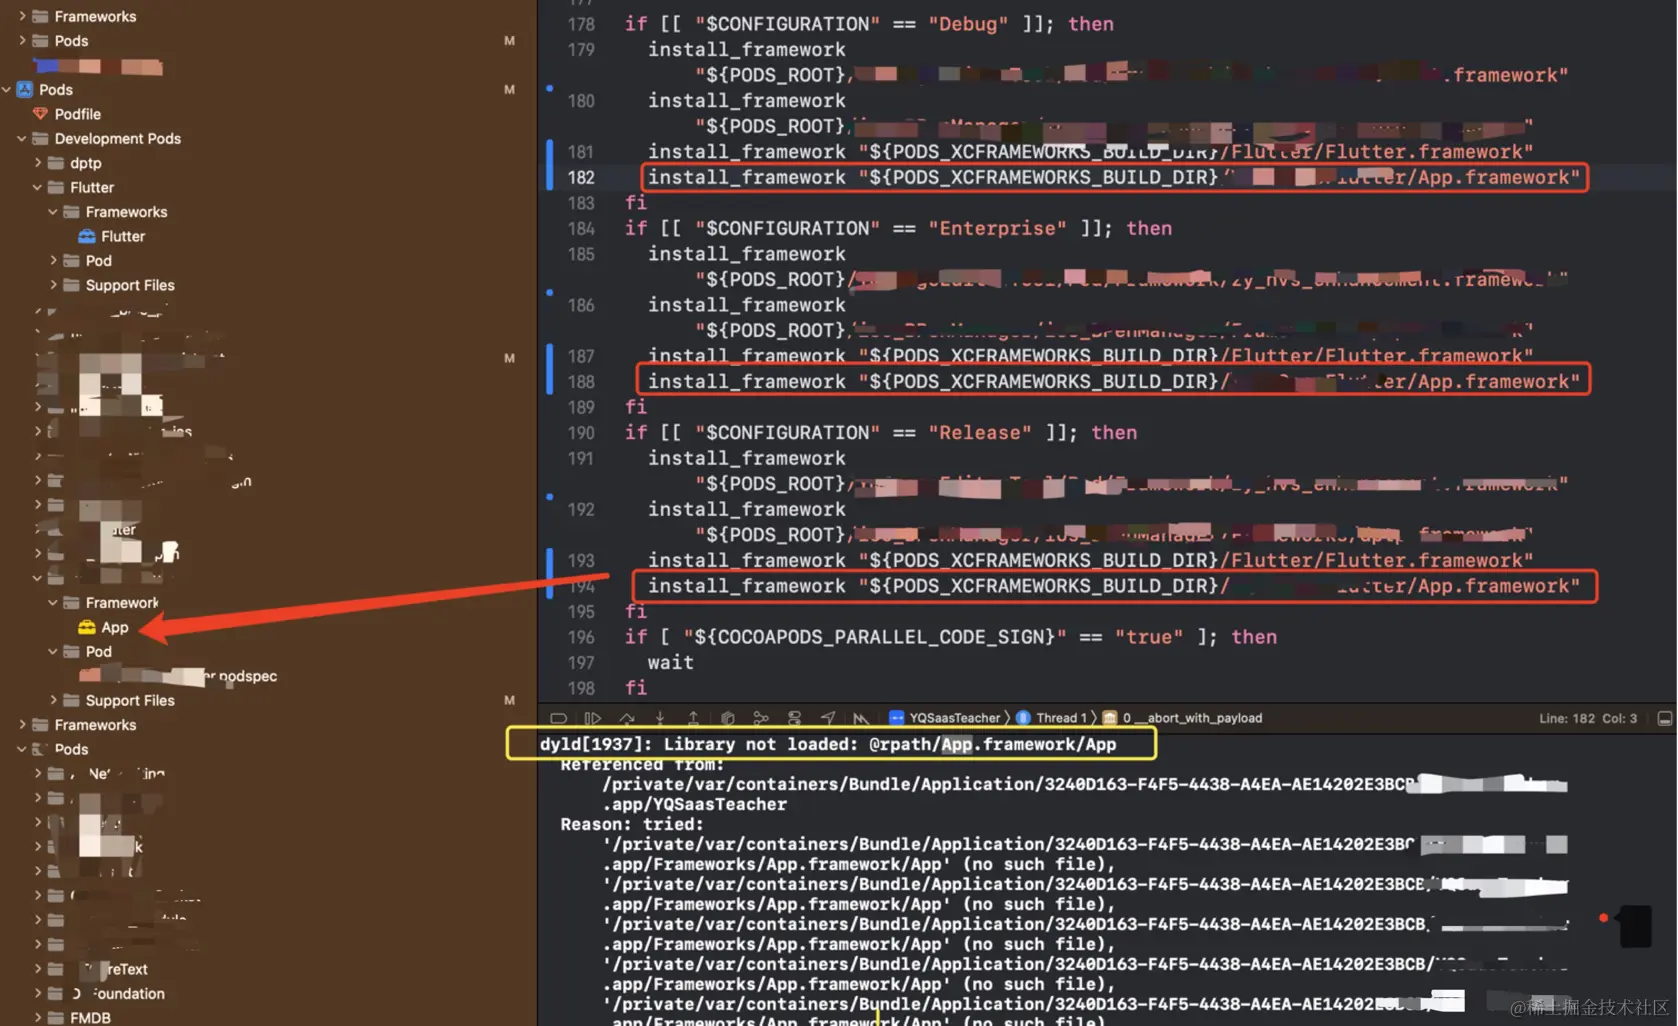Click the Flutter.framework install line 181
Screen dimensions: 1678x1026
pos(1090,151)
